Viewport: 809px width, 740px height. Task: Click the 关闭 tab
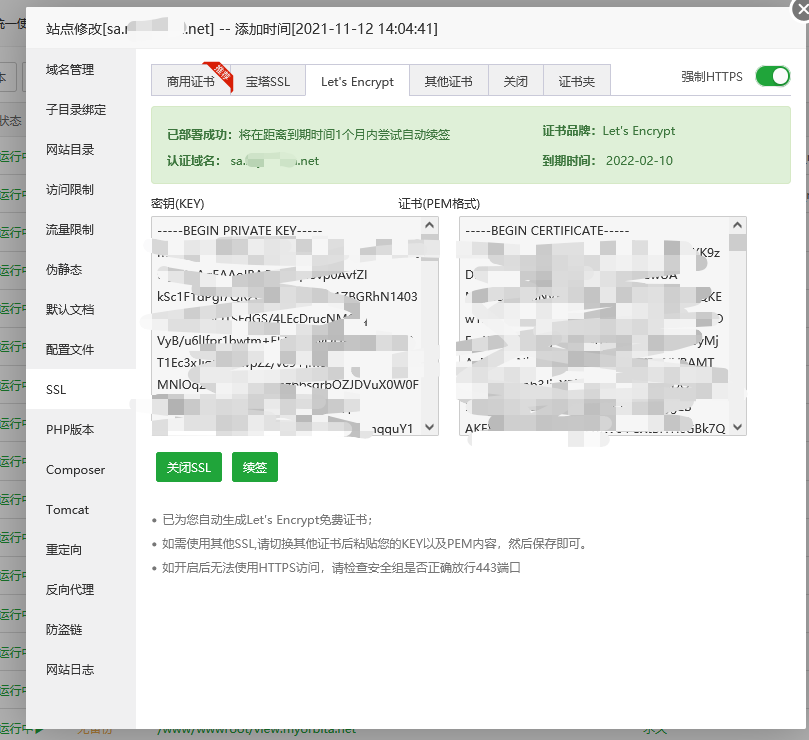coord(515,82)
